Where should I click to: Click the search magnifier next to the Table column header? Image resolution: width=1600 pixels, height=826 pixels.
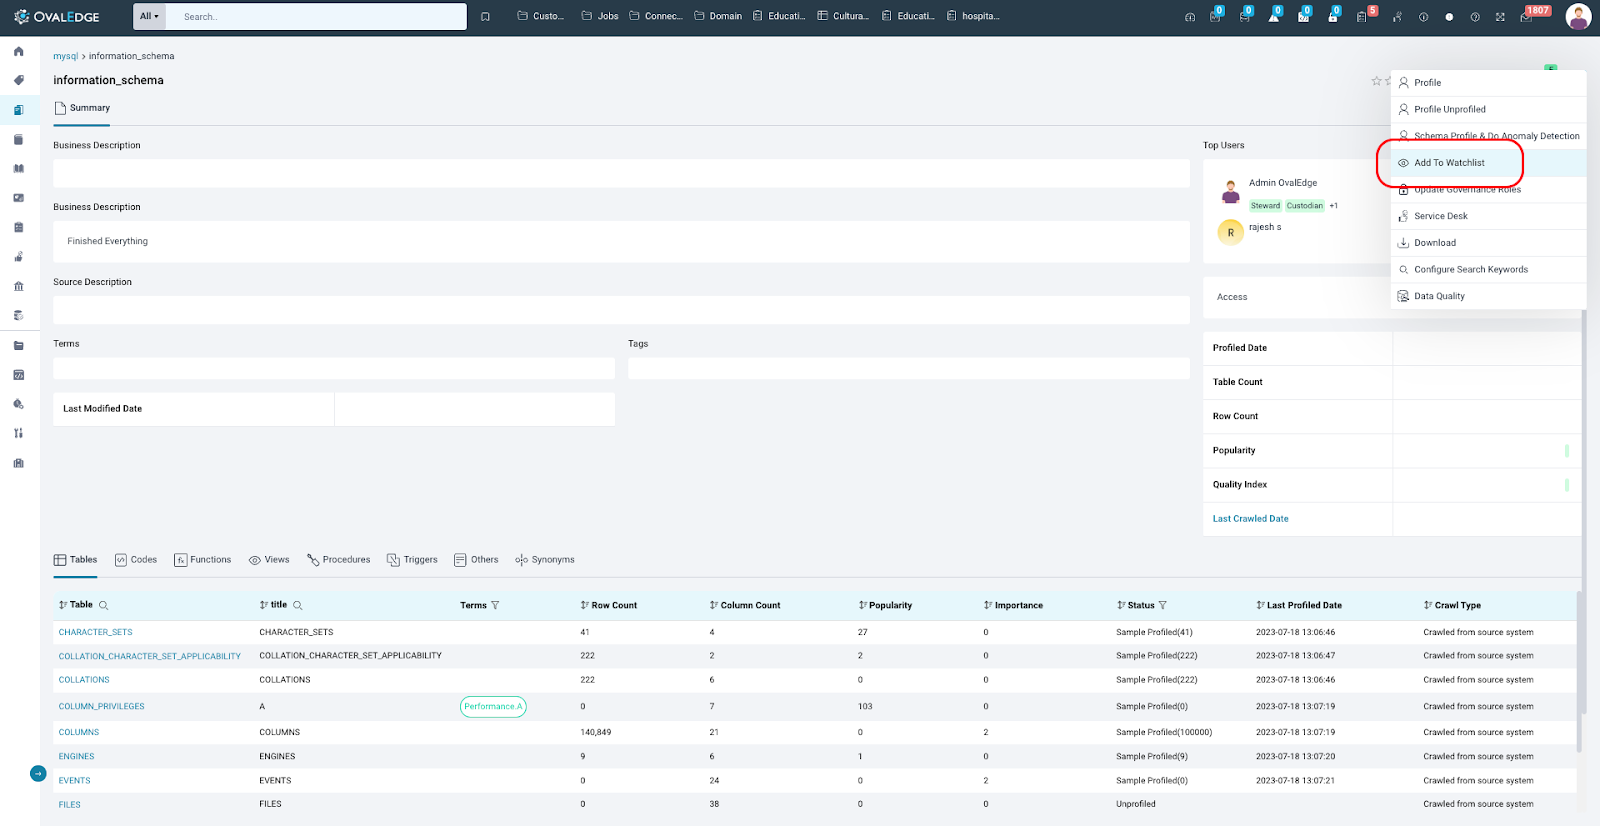pos(103,605)
